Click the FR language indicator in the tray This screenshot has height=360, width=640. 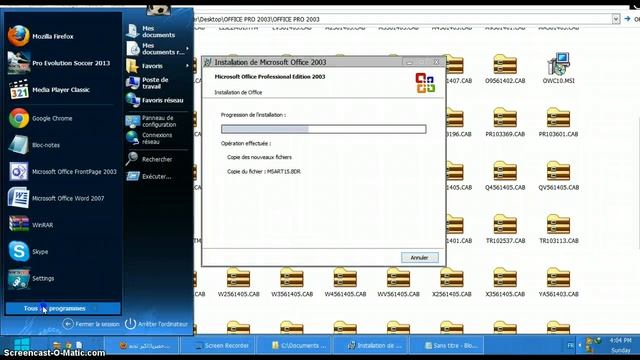(x=570, y=345)
